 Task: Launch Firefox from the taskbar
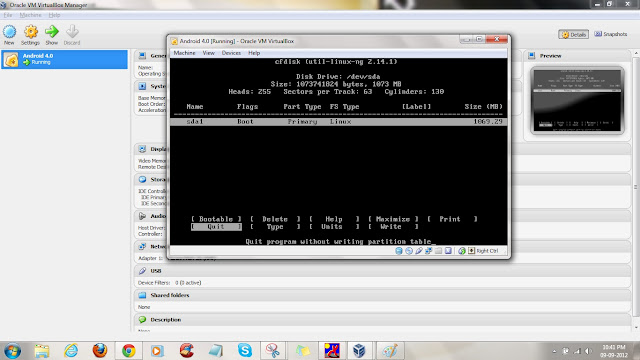(100, 351)
